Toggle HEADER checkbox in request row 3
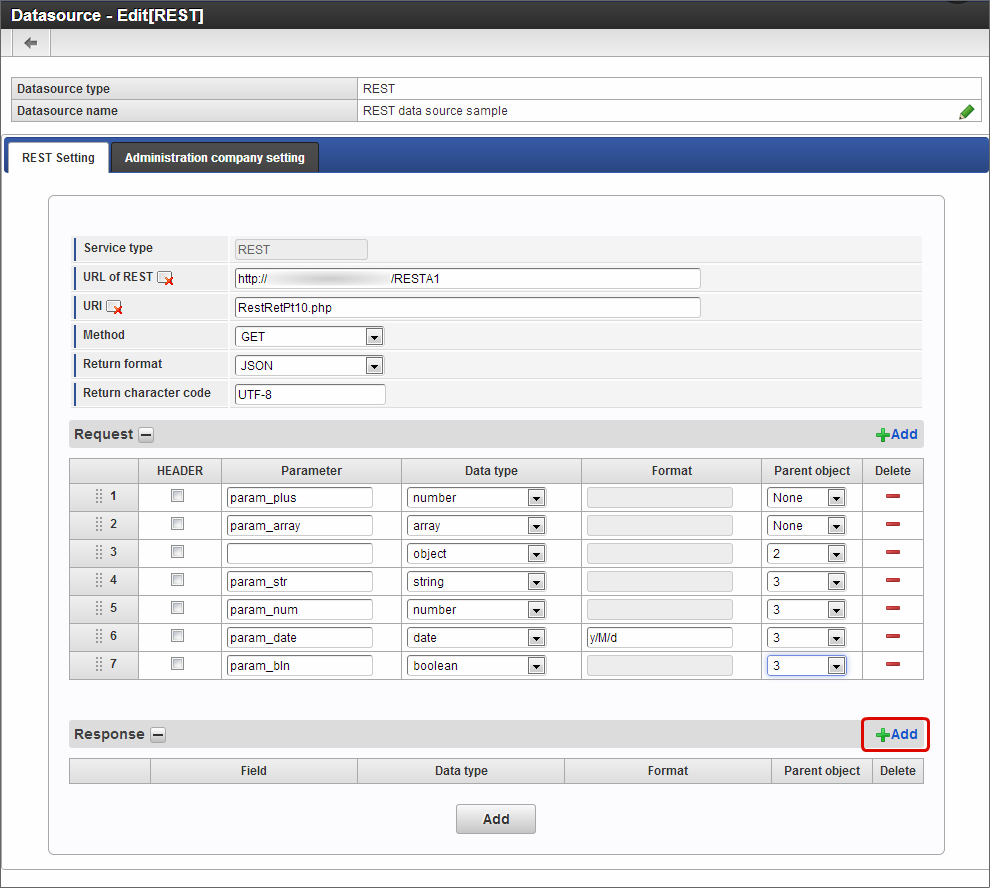Image resolution: width=990 pixels, height=888 pixels. (x=177, y=551)
